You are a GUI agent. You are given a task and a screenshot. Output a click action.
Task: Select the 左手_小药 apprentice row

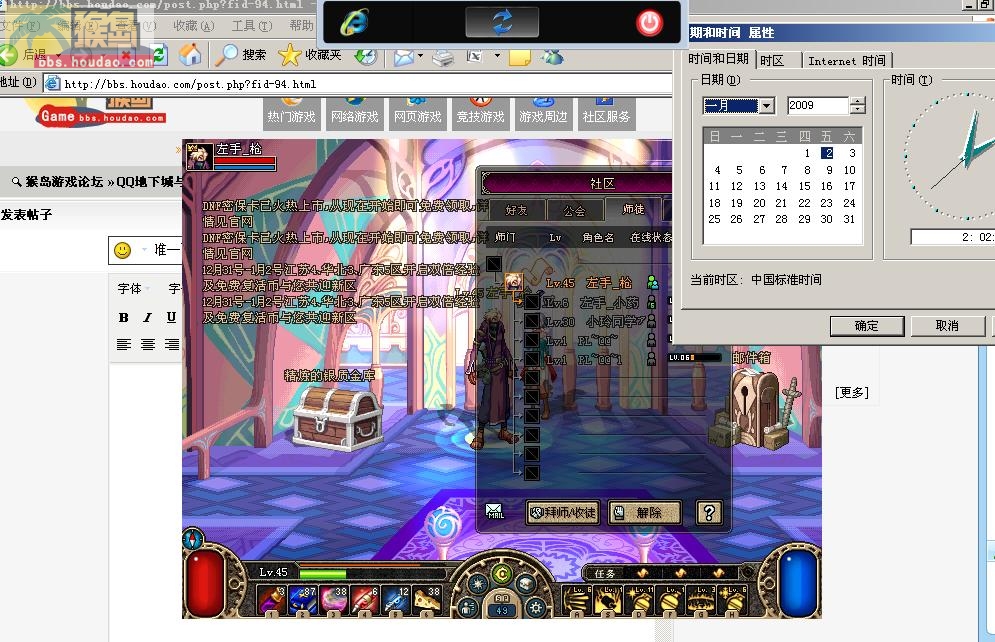pos(590,303)
